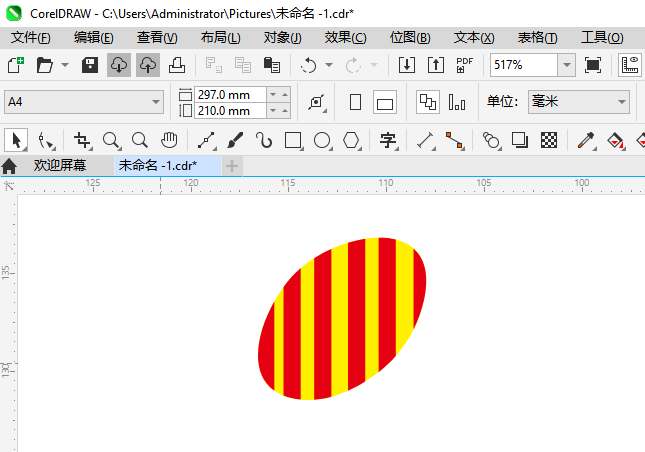Open the units dropdown showing 毫米
This screenshot has width=645, height=452.
pyautogui.click(x=579, y=102)
